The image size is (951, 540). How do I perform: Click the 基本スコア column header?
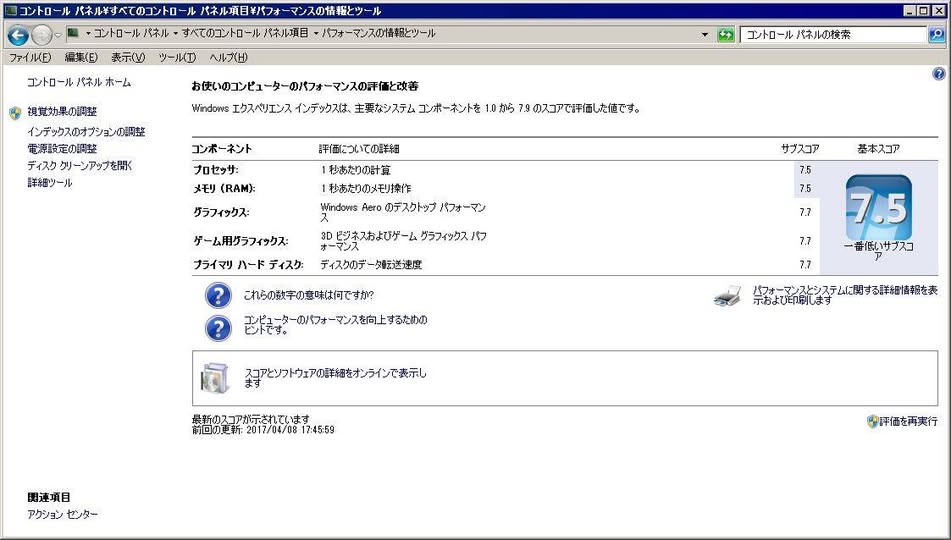coord(878,149)
